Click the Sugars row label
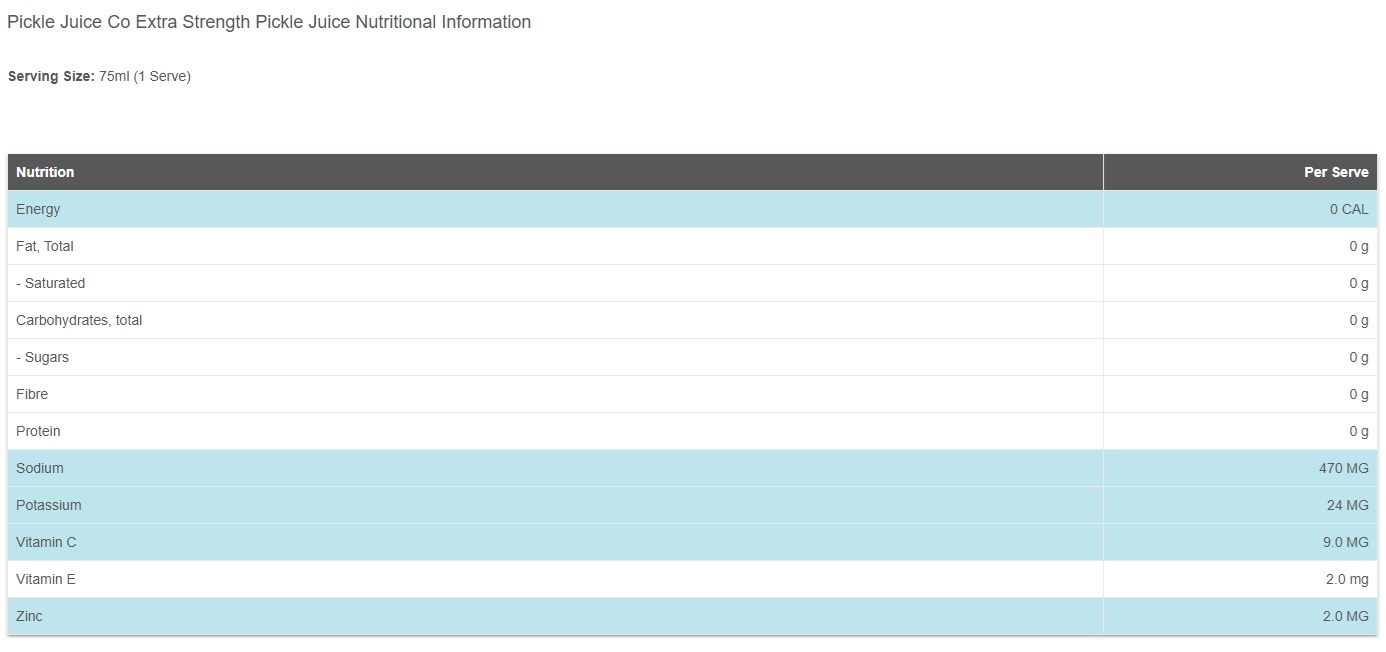 click(x=43, y=357)
